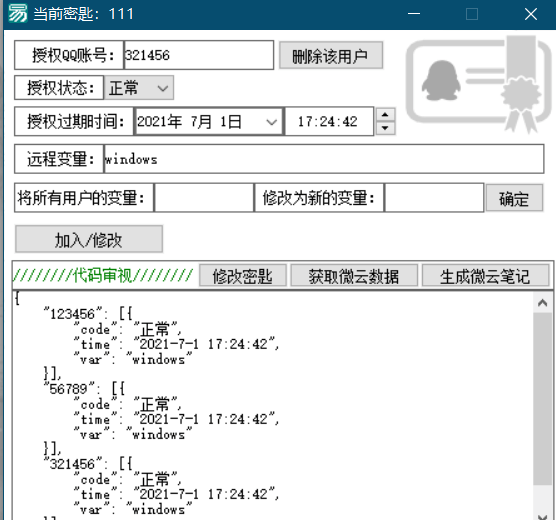556x520 pixels.
Task: Click the "56789" key in the JSON text
Action: tap(69, 389)
